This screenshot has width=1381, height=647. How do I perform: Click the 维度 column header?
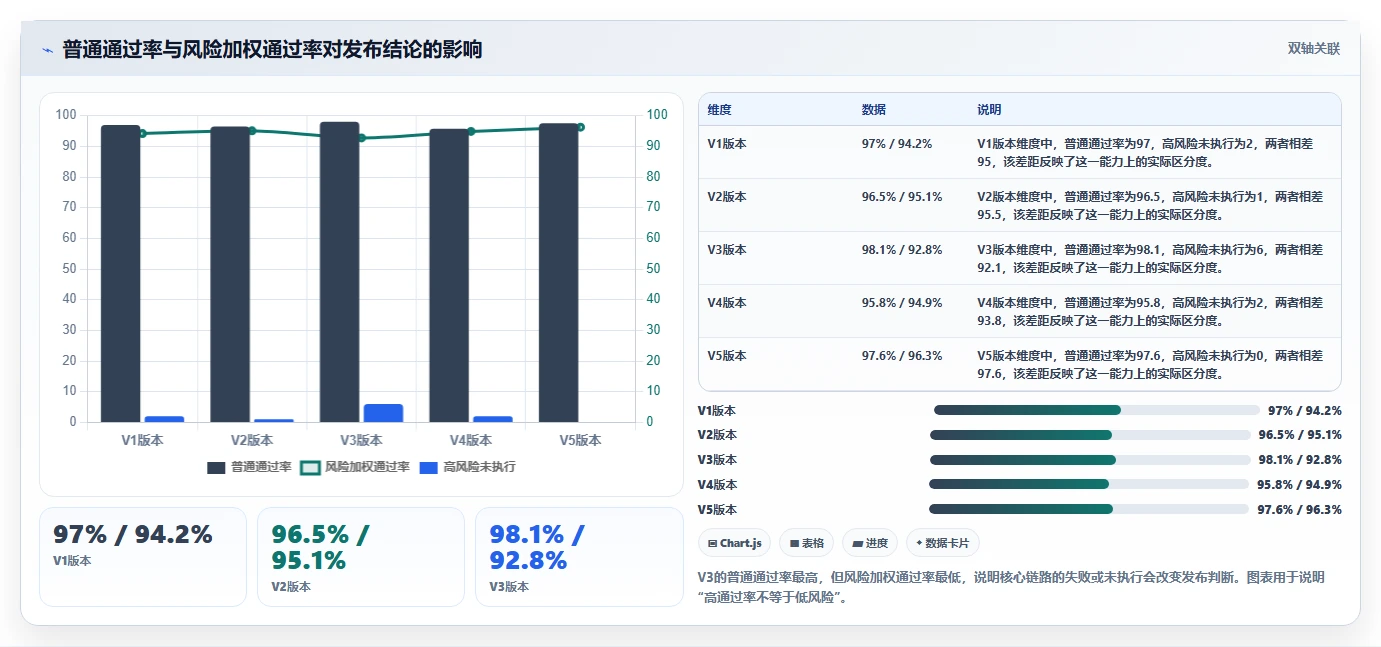[719, 110]
